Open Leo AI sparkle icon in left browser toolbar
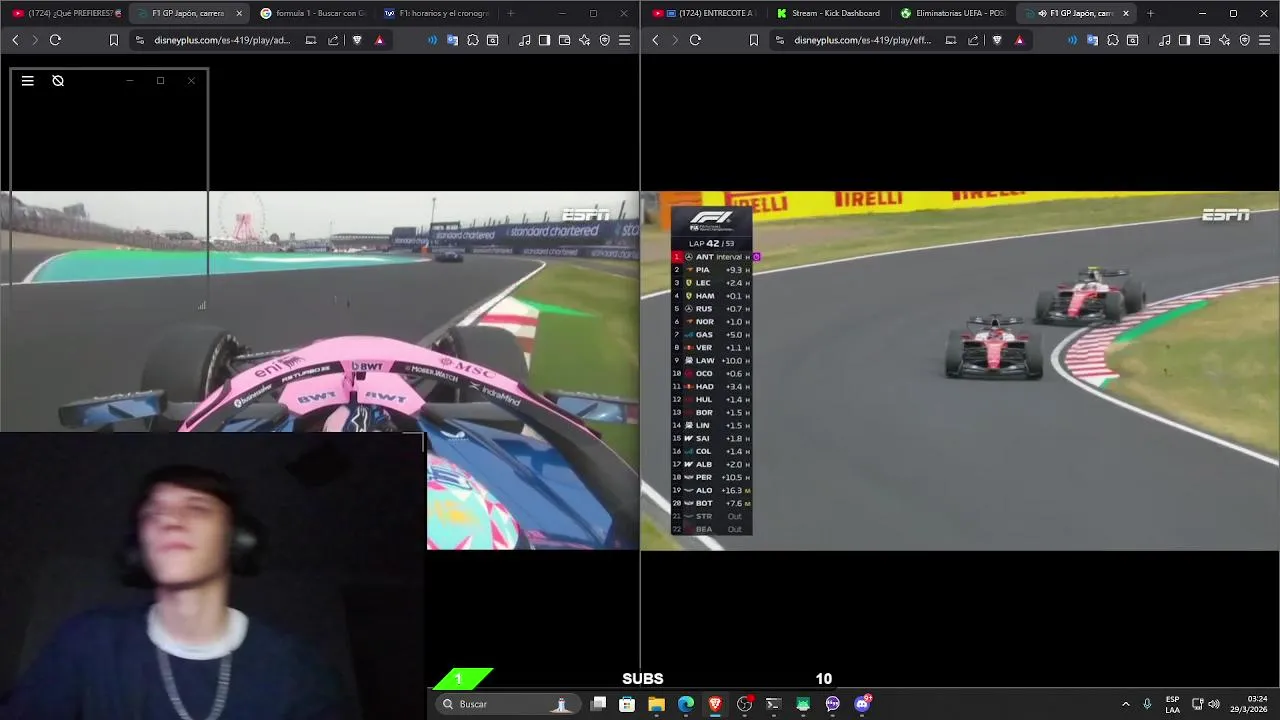Viewport: 1280px width, 720px height. point(584,40)
